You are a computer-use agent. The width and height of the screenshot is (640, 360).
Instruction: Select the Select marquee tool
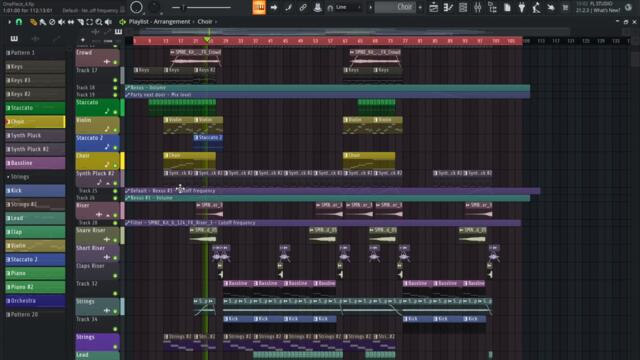[89, 22]
